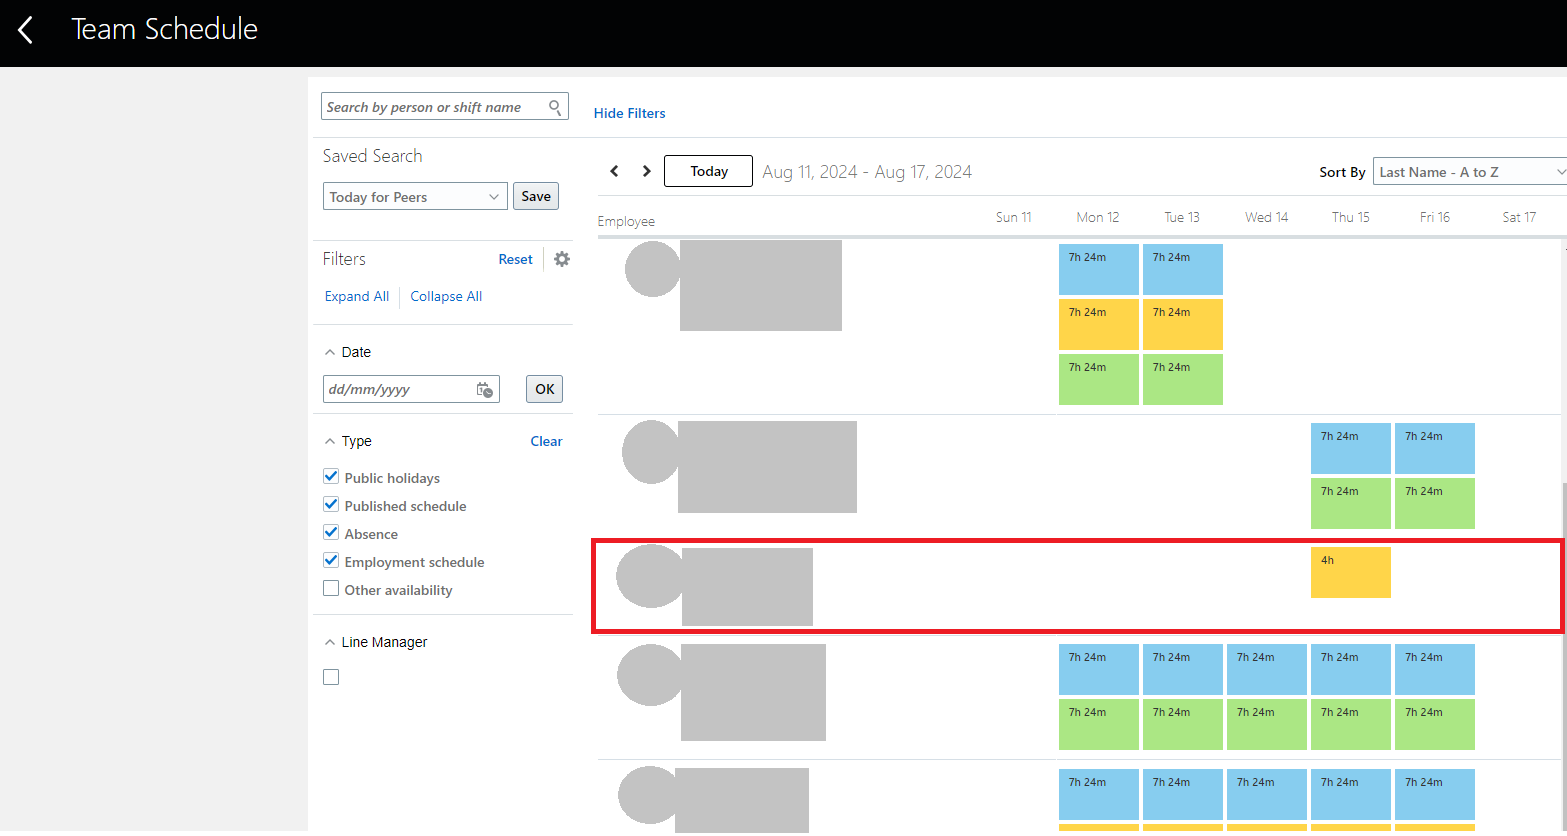Click the Hide Filters link
This screenshot has height=836, width=1567.
click(630, 113)
